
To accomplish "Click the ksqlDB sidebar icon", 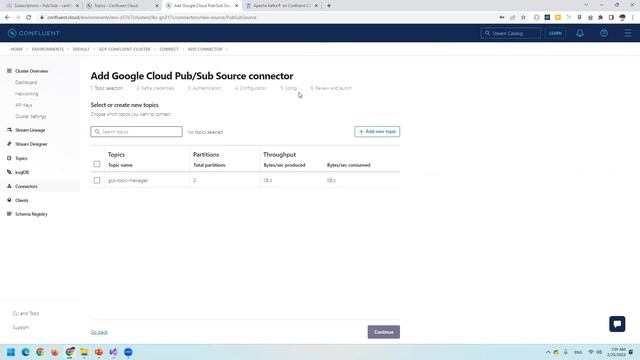I will tap(9, 172).
